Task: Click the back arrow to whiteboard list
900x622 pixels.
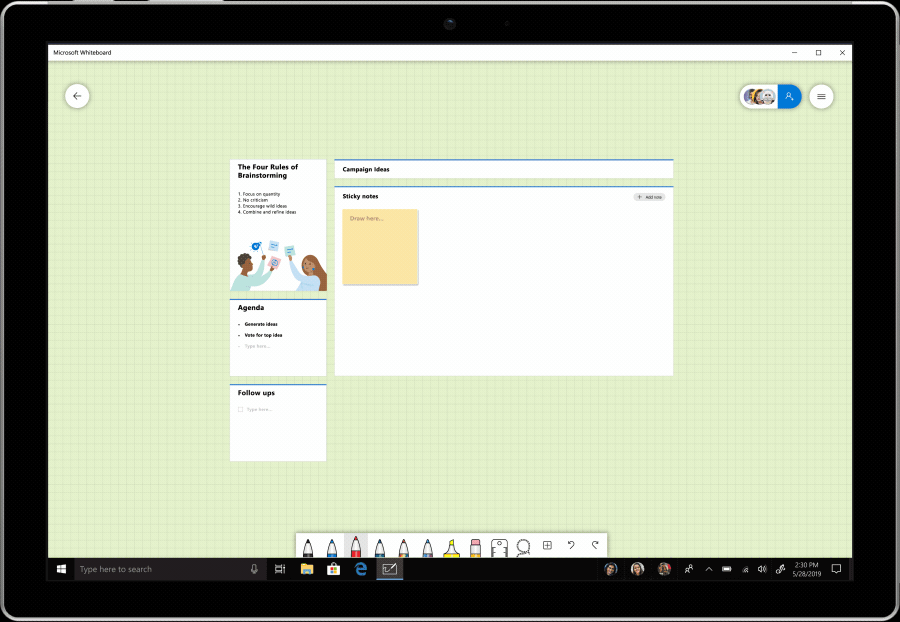Action: point(77,96)
